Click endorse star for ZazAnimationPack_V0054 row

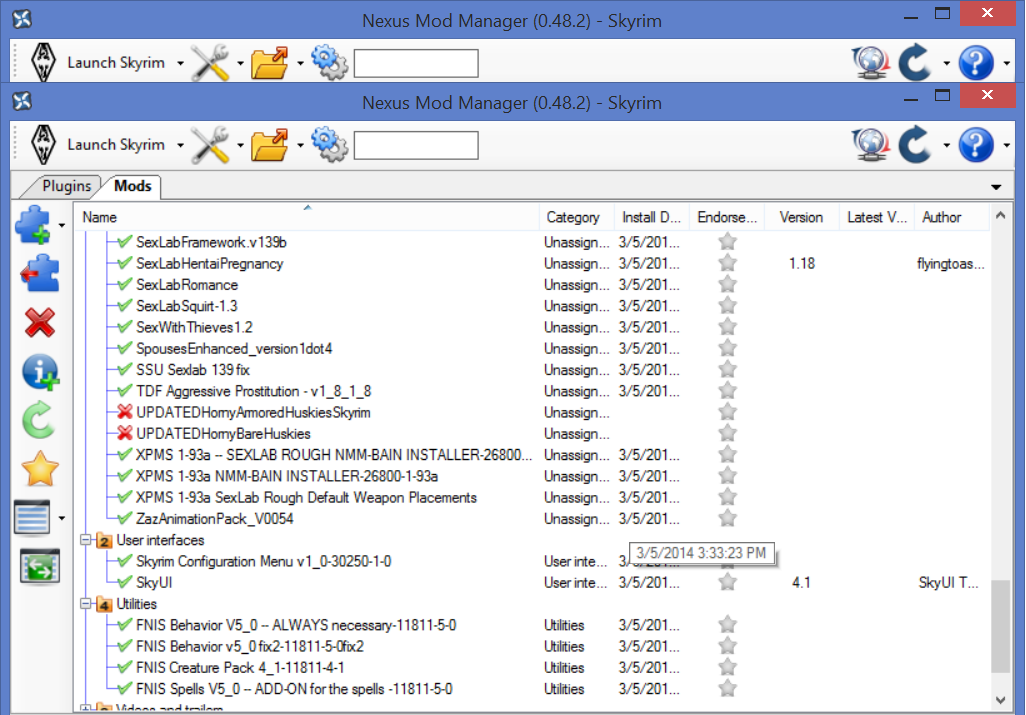[x=727, y=518]
